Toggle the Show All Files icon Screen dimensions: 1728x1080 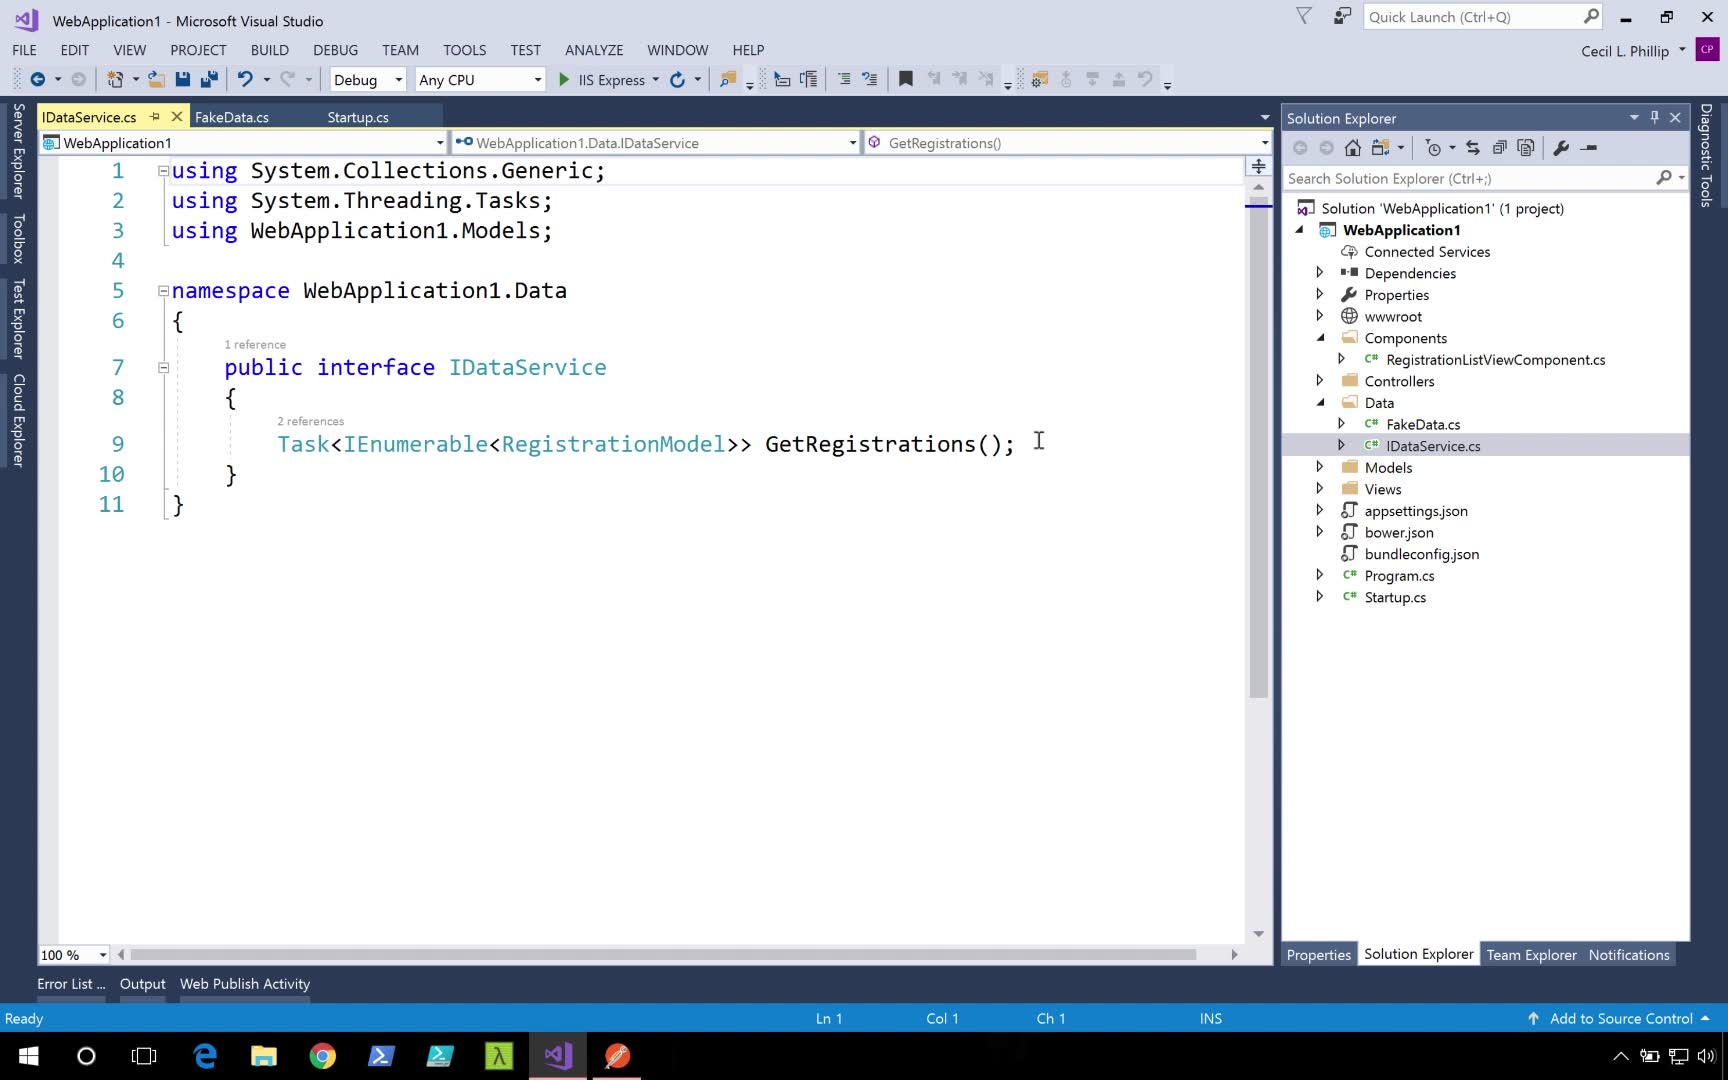[1525, 148]
